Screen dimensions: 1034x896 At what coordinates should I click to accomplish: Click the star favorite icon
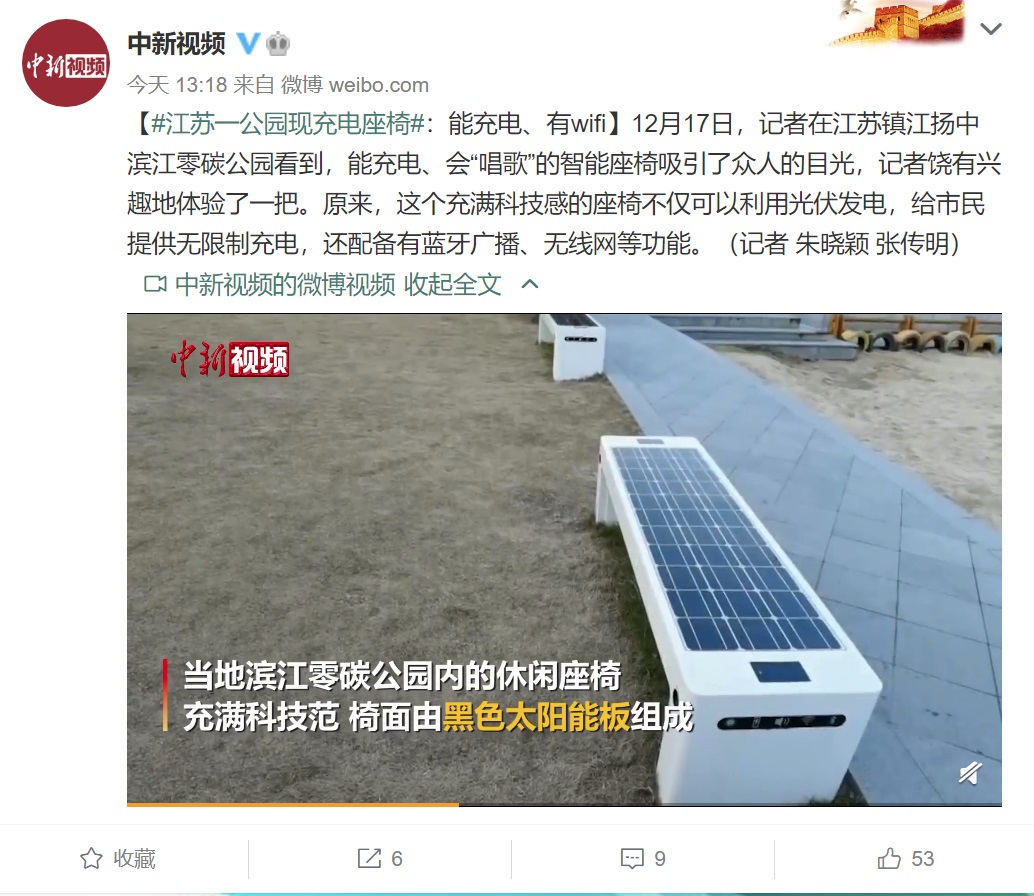91,858
